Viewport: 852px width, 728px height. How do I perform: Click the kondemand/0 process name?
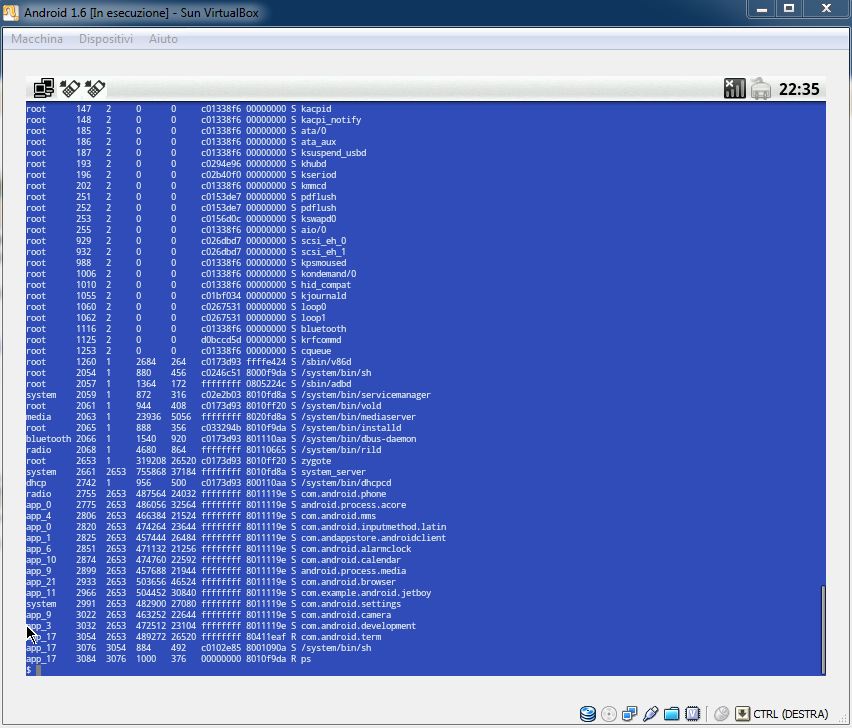click(x=329, y=274)
